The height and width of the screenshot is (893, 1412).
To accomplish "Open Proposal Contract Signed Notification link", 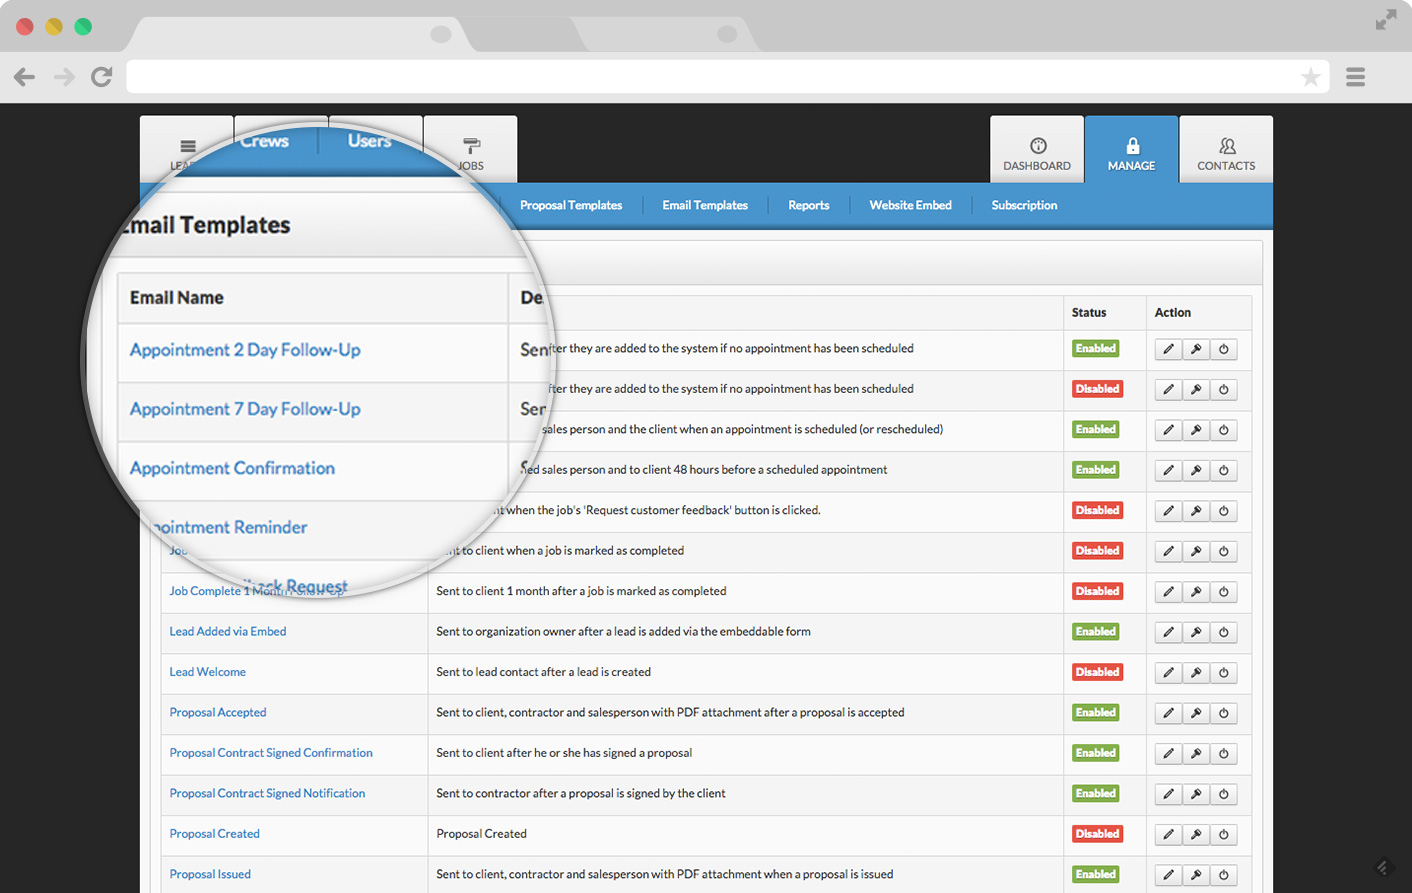I will tap(267, 793).
